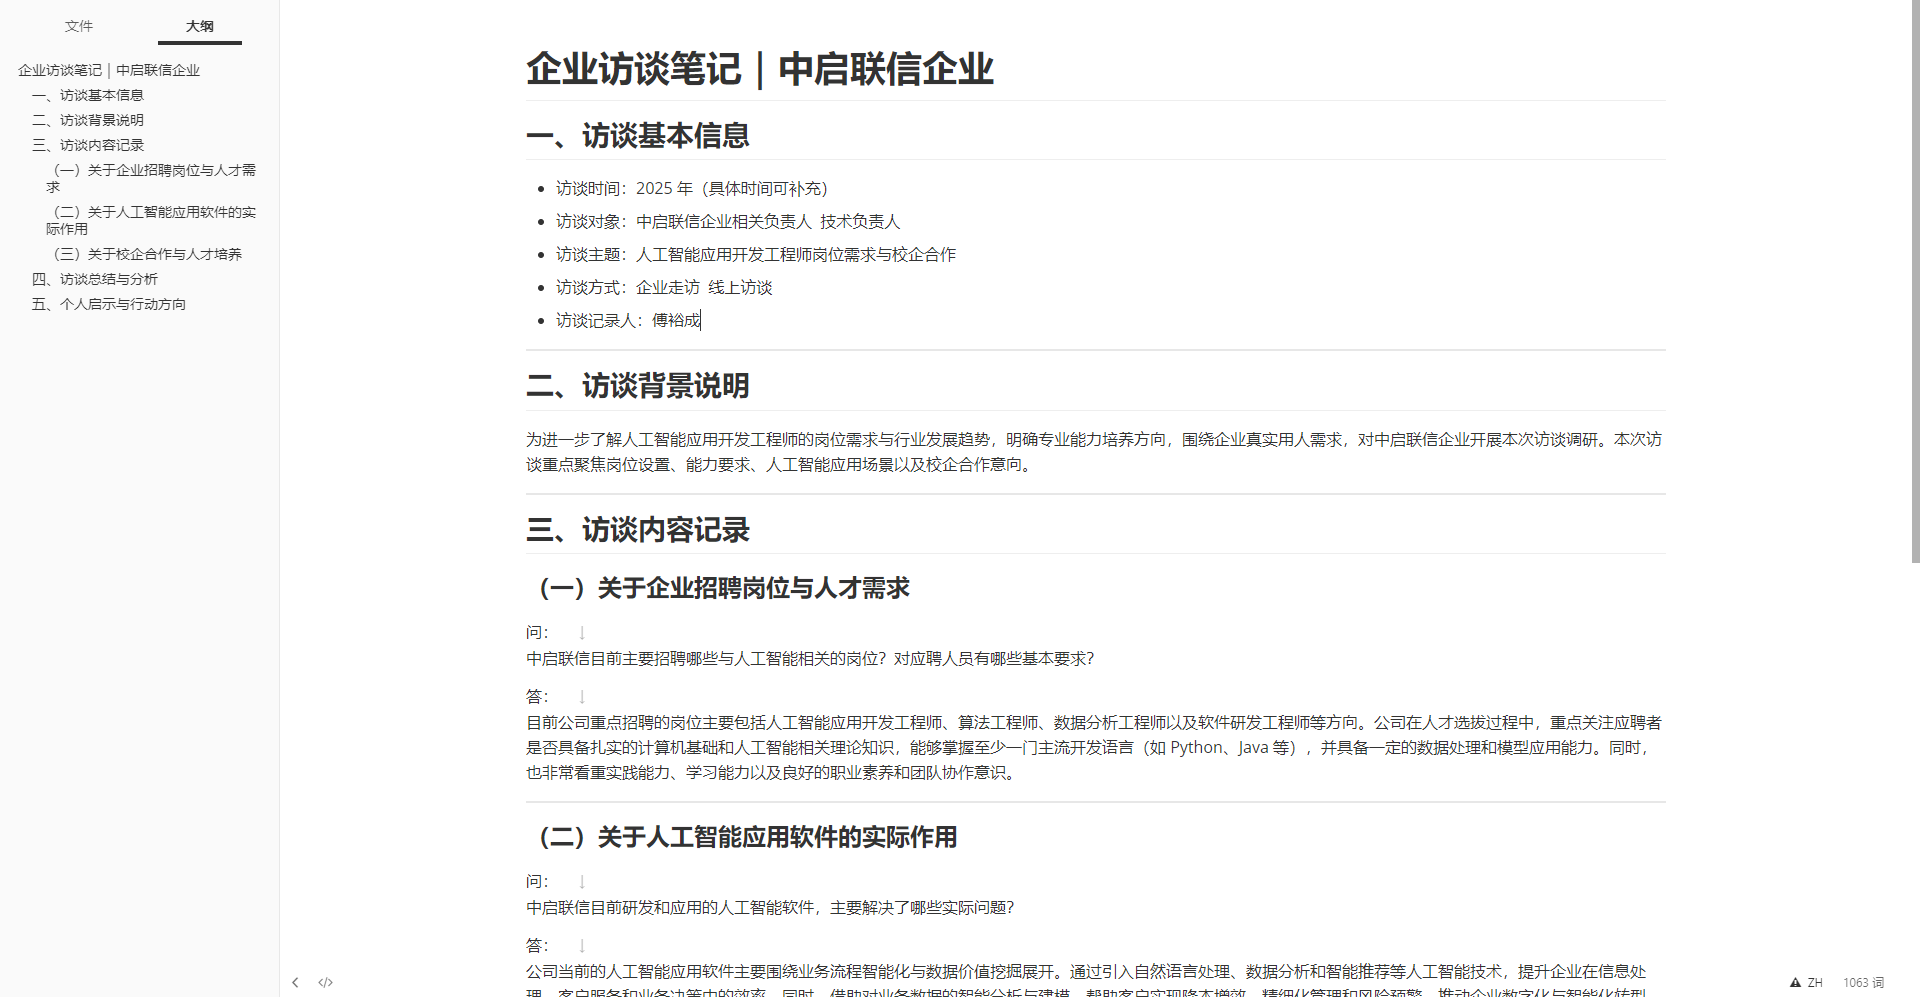The image size is (1920, 997).
Task: Place cursor in heading 二、访谈背景说明
Action: pyautogui.click(x=638, y=386)
